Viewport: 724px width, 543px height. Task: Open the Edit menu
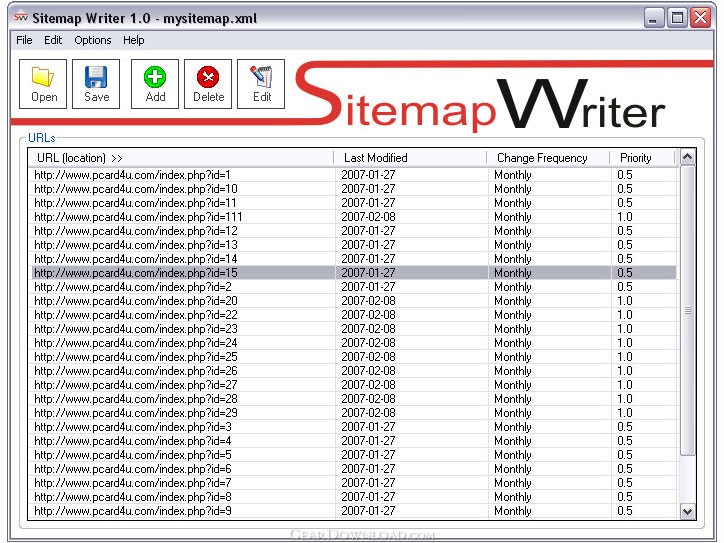coord(53,40)
